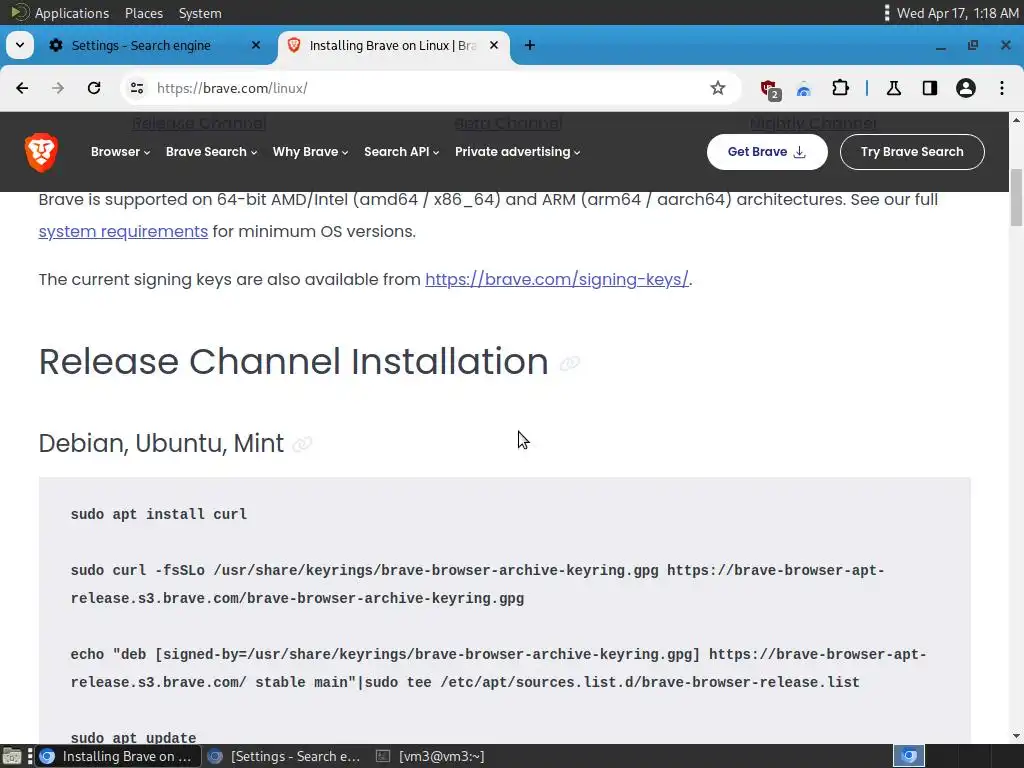Go to Brave lion logo home

(x=41, y=152)
